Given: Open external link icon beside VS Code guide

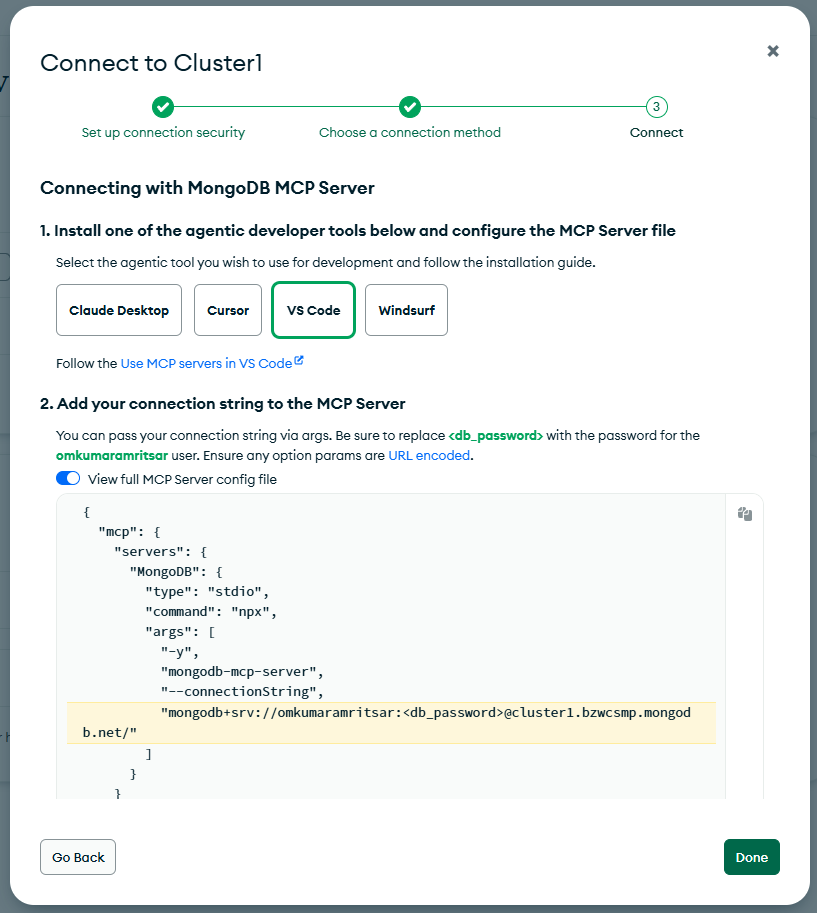Looking at the screenshot, I should pos(299,362).
